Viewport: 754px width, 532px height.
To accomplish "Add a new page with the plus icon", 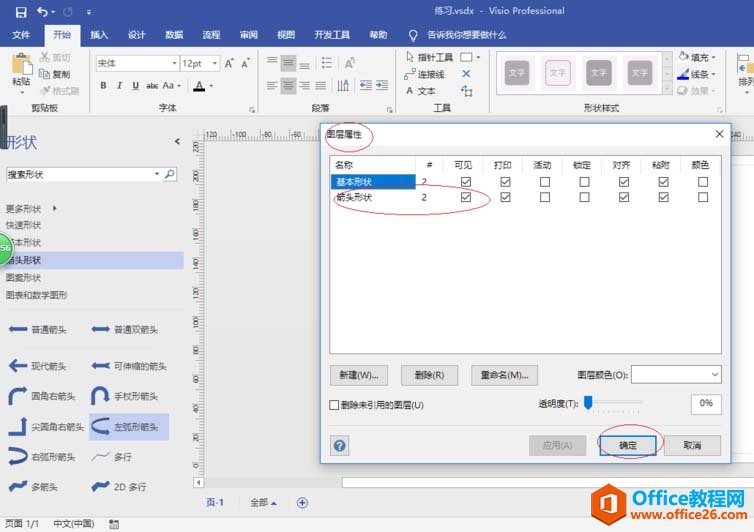I will [x=302, y=503].
